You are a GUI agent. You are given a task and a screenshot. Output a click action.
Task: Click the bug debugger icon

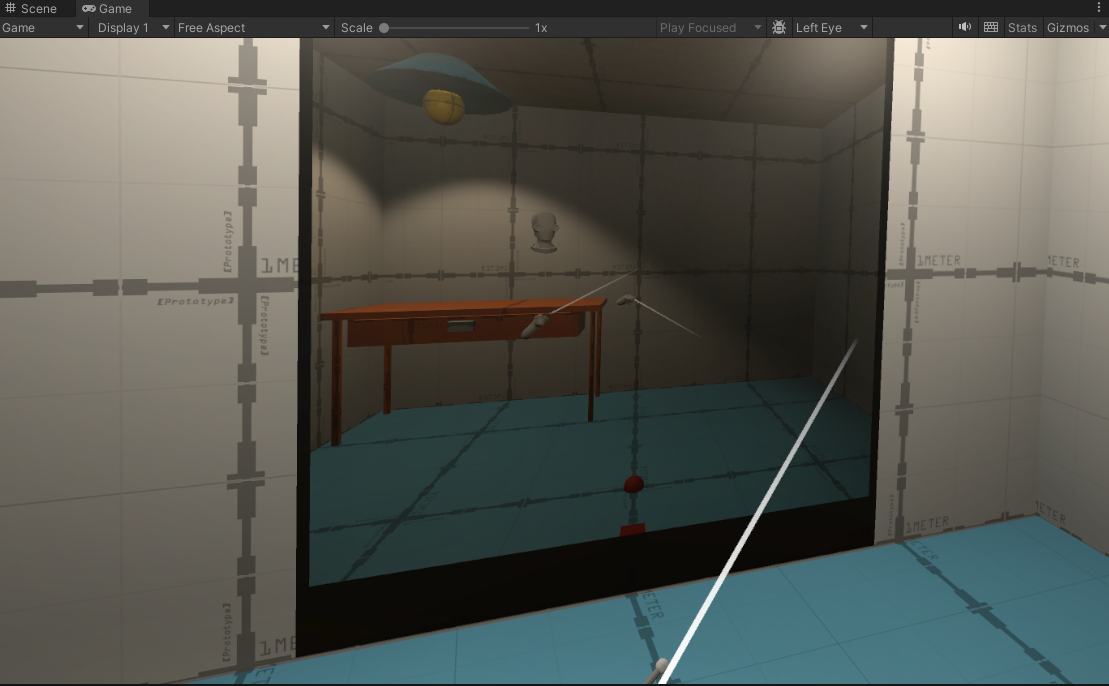pyautogui.click(x=779, y=28)
